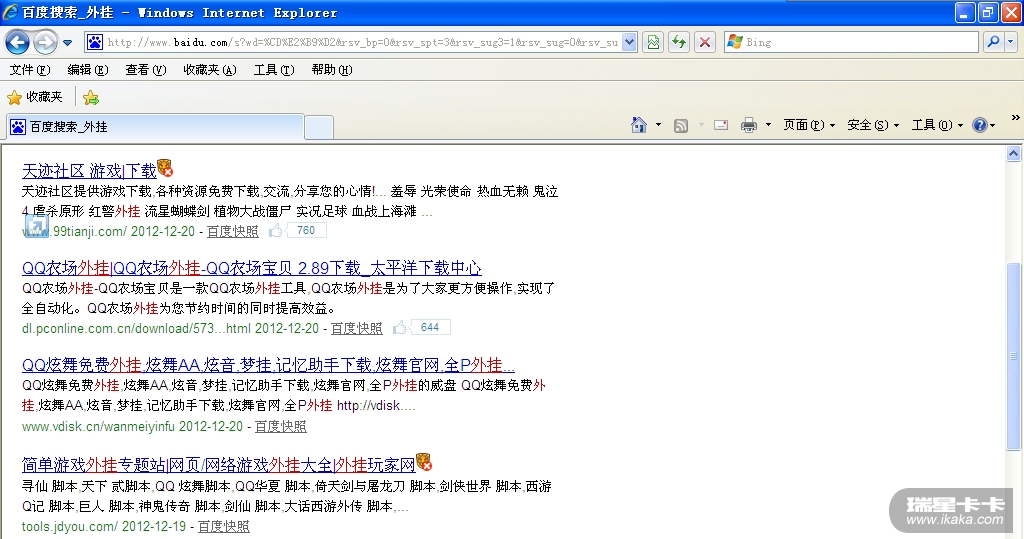Open the 工具(T) menu in menu bar

pyautogui.click(x=274, y=70)
